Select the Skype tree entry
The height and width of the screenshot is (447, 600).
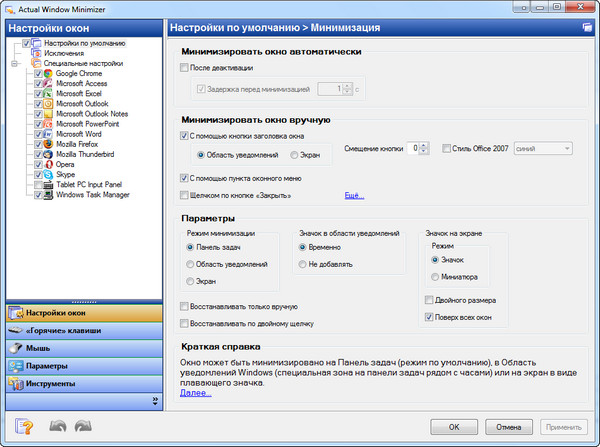[65, 175]
